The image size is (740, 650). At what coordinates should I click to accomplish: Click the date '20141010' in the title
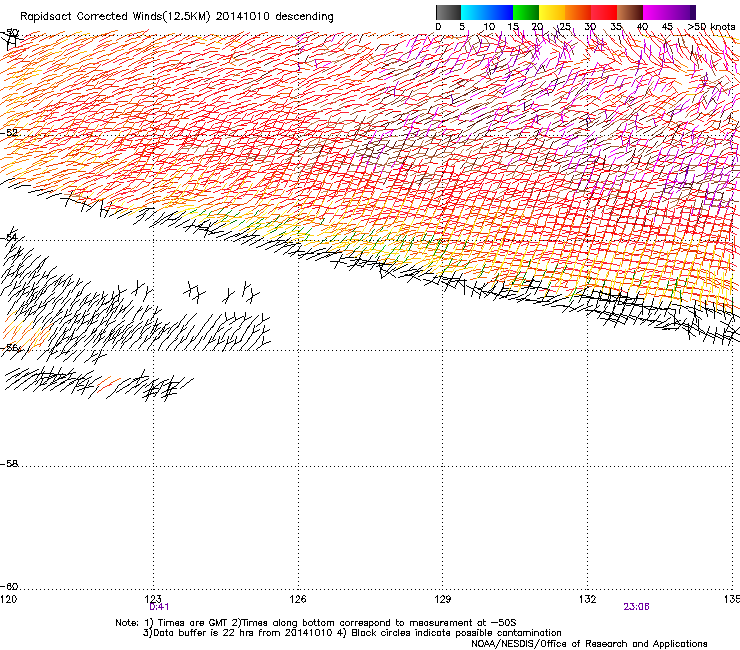point(243,17)
